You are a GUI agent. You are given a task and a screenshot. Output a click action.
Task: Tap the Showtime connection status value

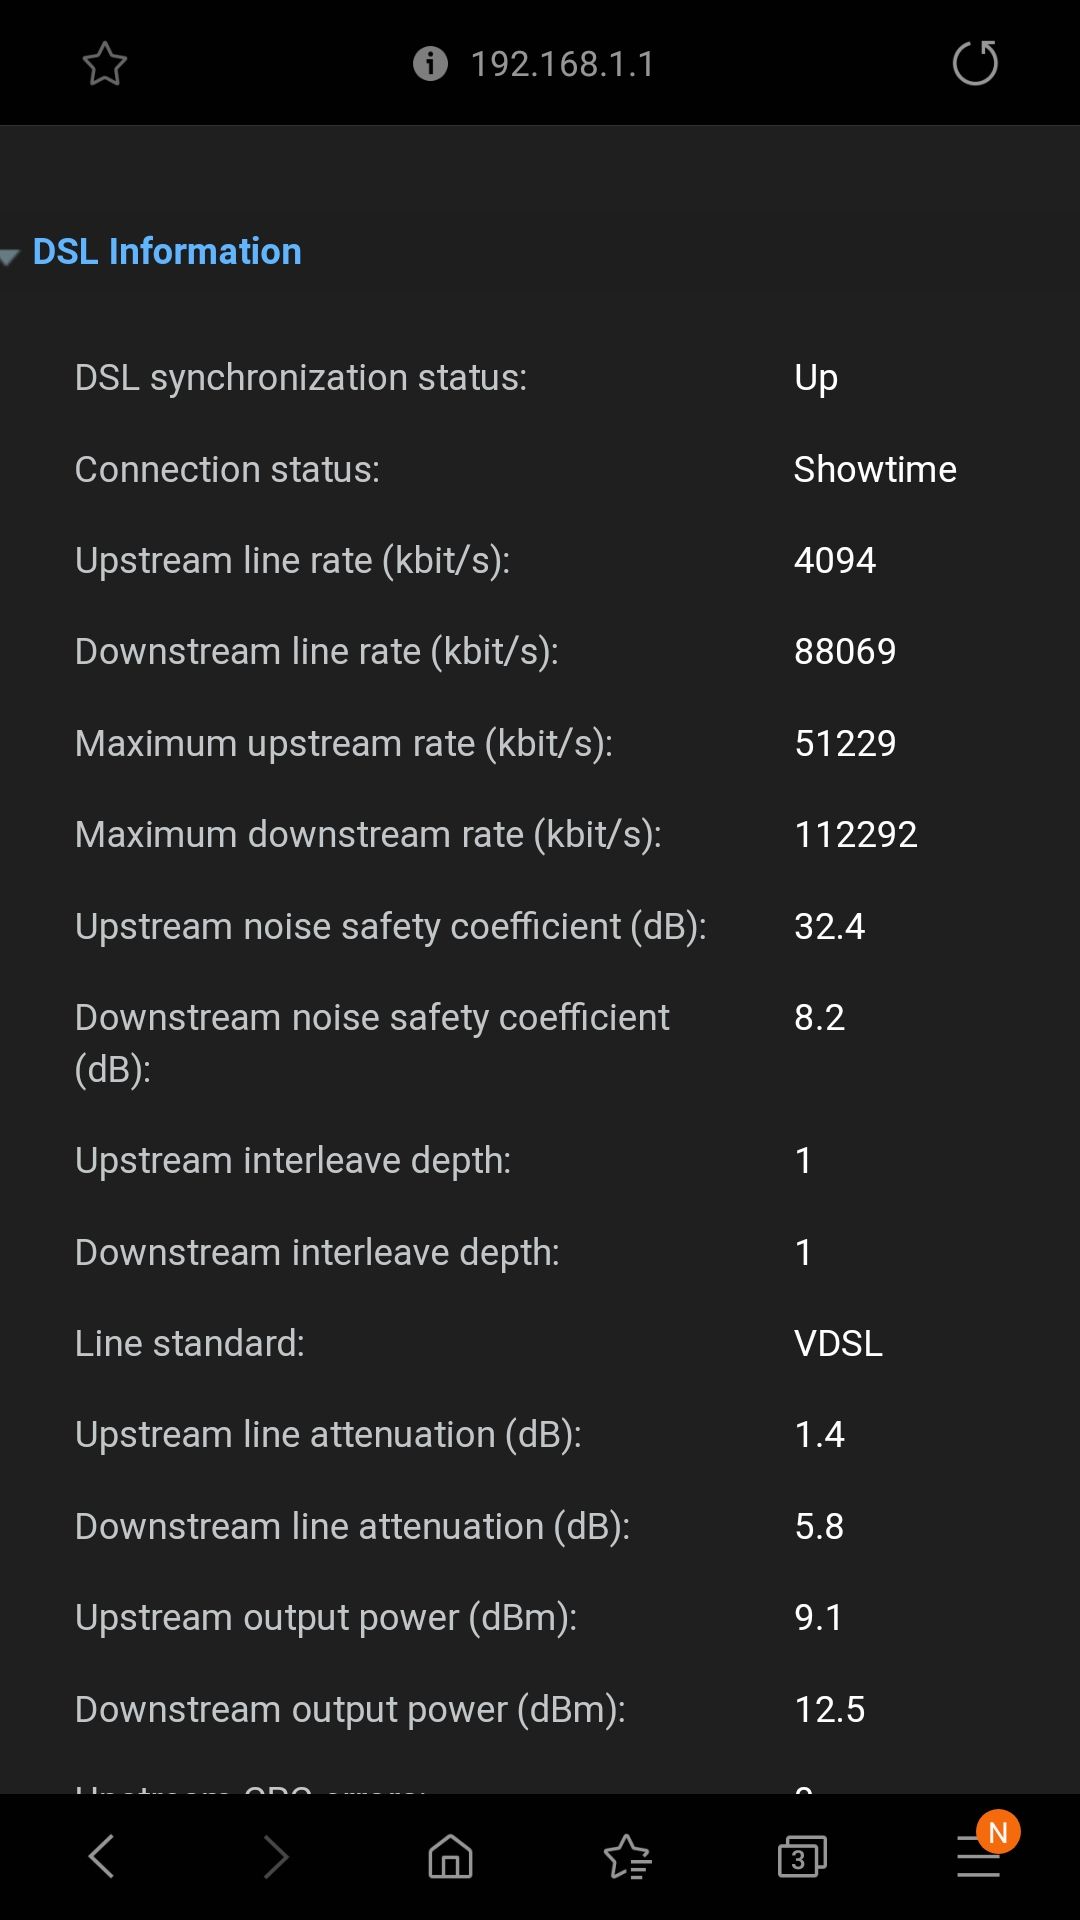click(x=875, y=469)
